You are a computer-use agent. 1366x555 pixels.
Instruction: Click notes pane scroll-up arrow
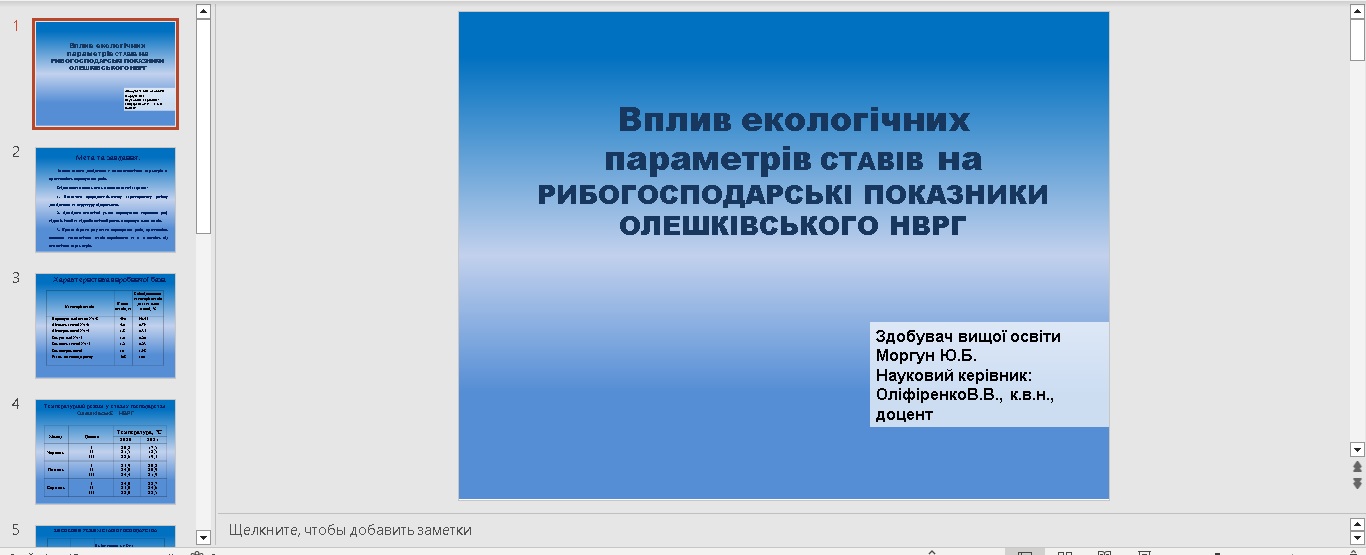coord(1357,523)
